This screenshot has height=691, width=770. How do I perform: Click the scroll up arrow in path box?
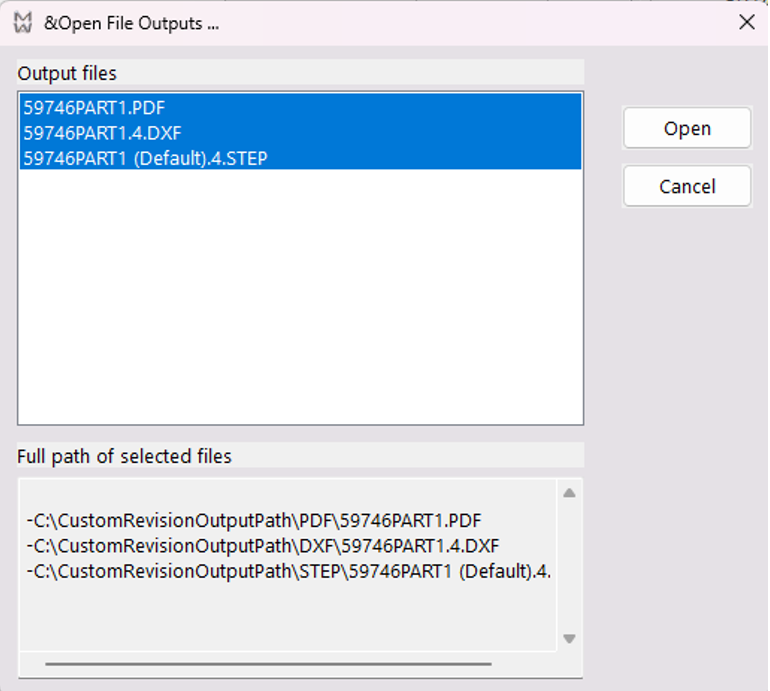tap(569, 493)
